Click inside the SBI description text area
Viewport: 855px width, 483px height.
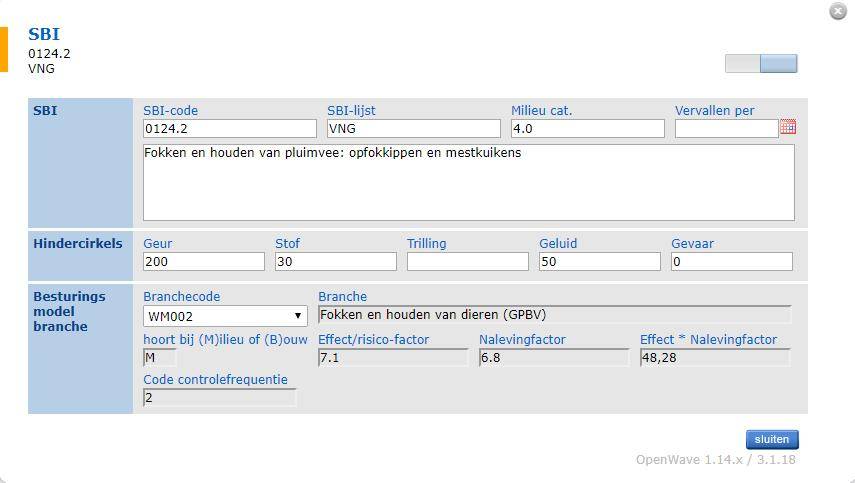[468, 183]
